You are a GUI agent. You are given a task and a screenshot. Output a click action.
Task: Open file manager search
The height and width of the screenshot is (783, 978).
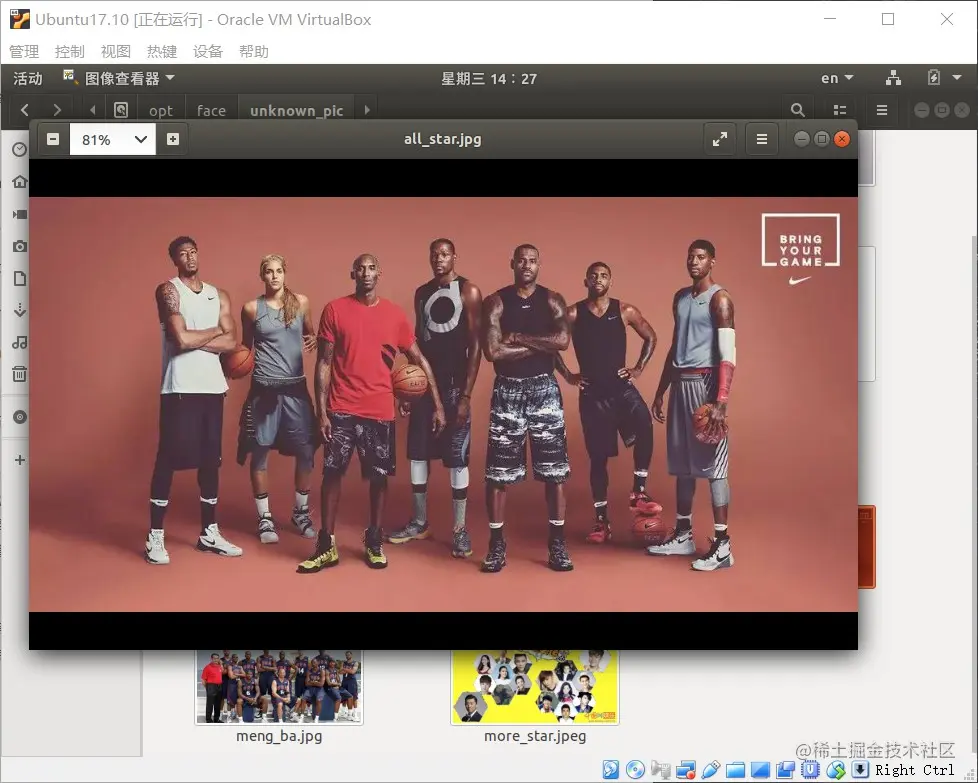click(797, 110)
